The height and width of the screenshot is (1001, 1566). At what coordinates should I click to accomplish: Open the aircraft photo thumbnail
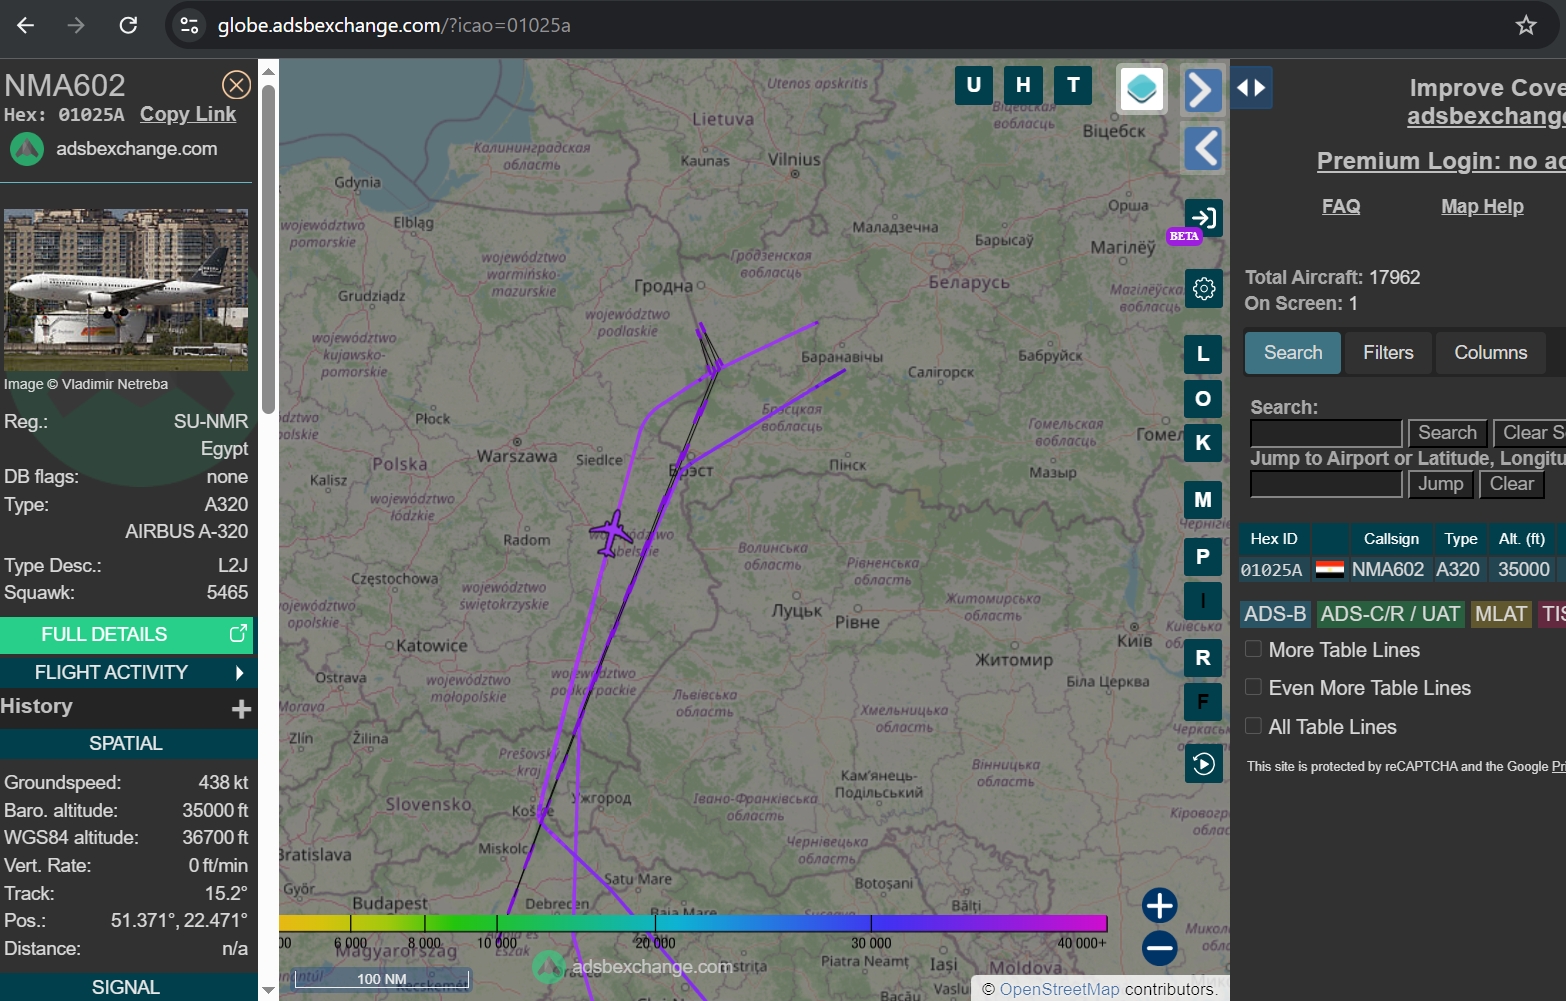(x=126, y=290)
